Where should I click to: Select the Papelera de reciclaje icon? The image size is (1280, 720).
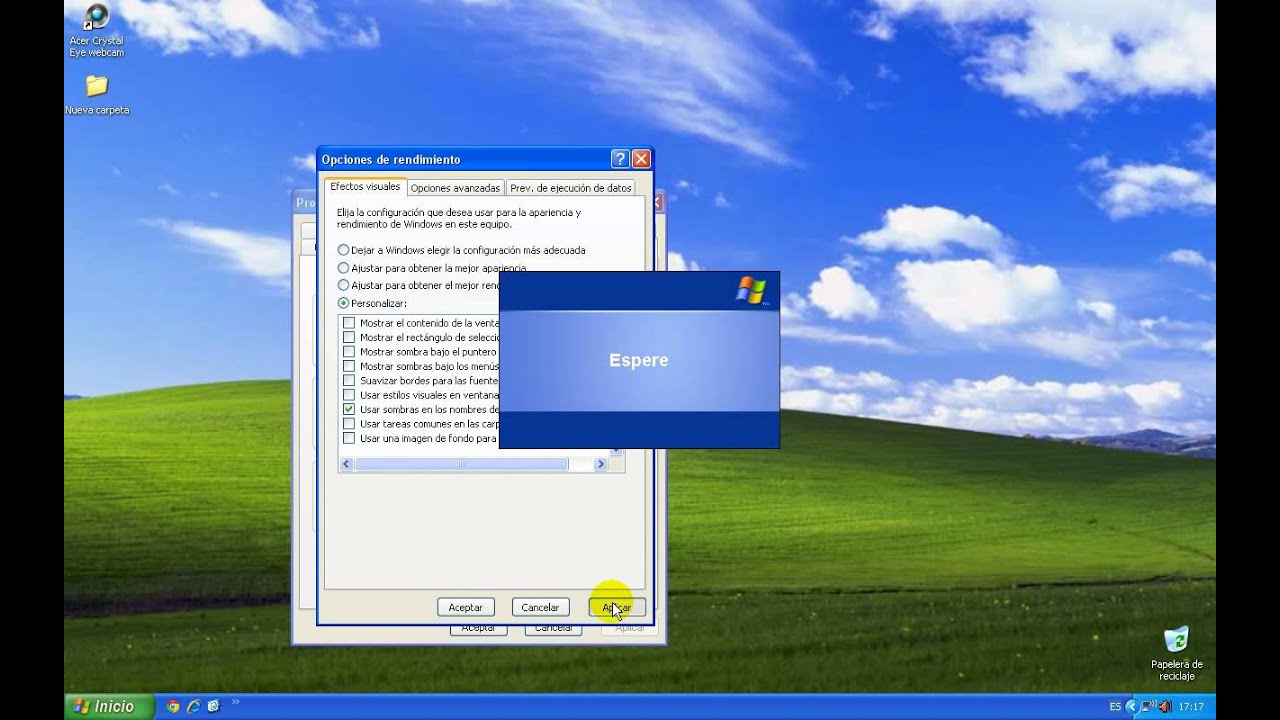tap(1177, 654)
